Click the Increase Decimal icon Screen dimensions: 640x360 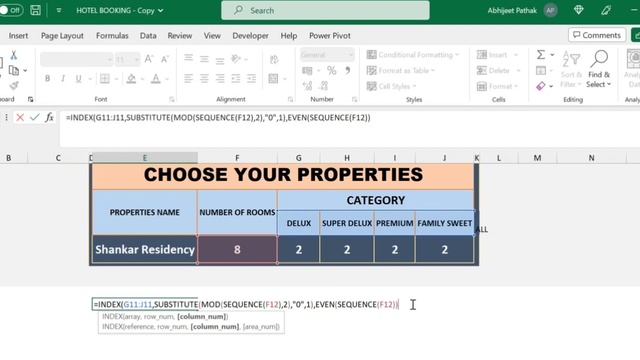pyautogui.click(x=307, y=86)
